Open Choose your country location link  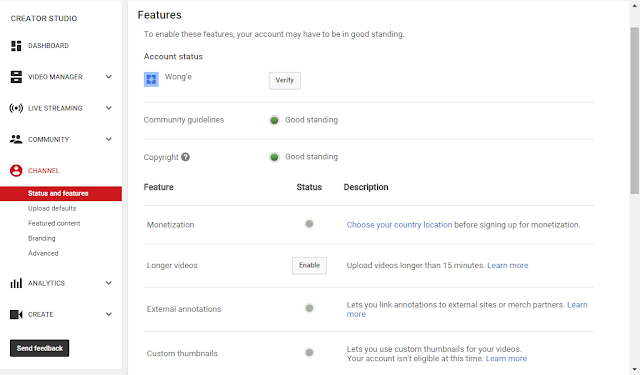point(399,225)
